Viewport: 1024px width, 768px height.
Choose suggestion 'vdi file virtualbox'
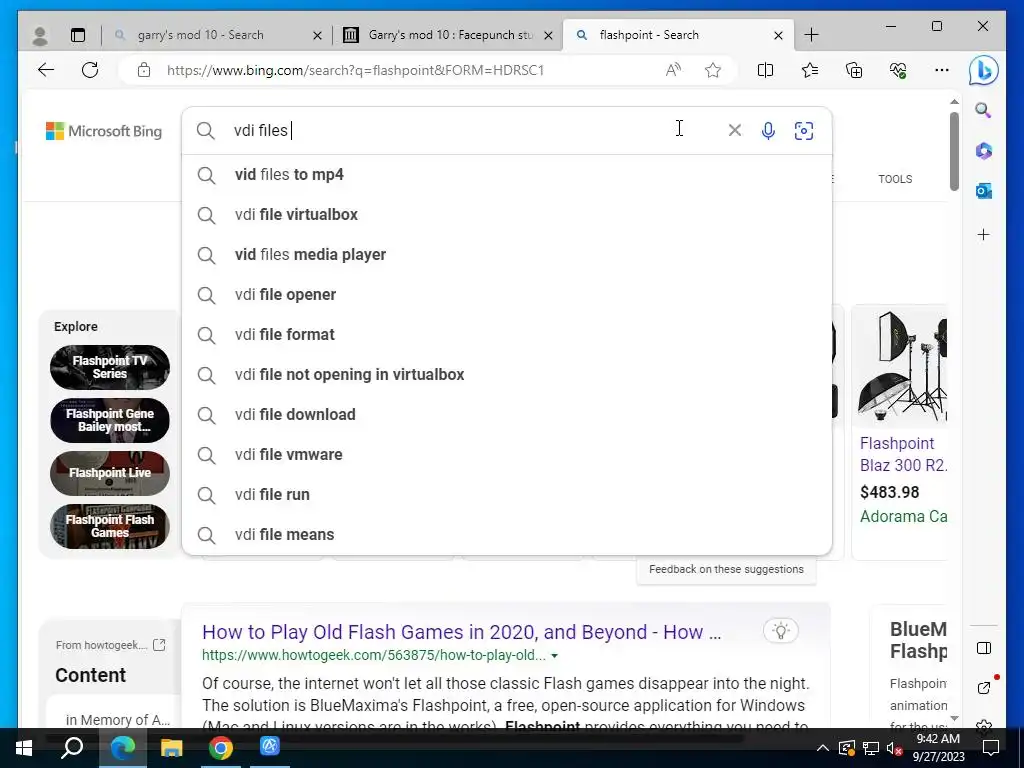click(507, 215)
